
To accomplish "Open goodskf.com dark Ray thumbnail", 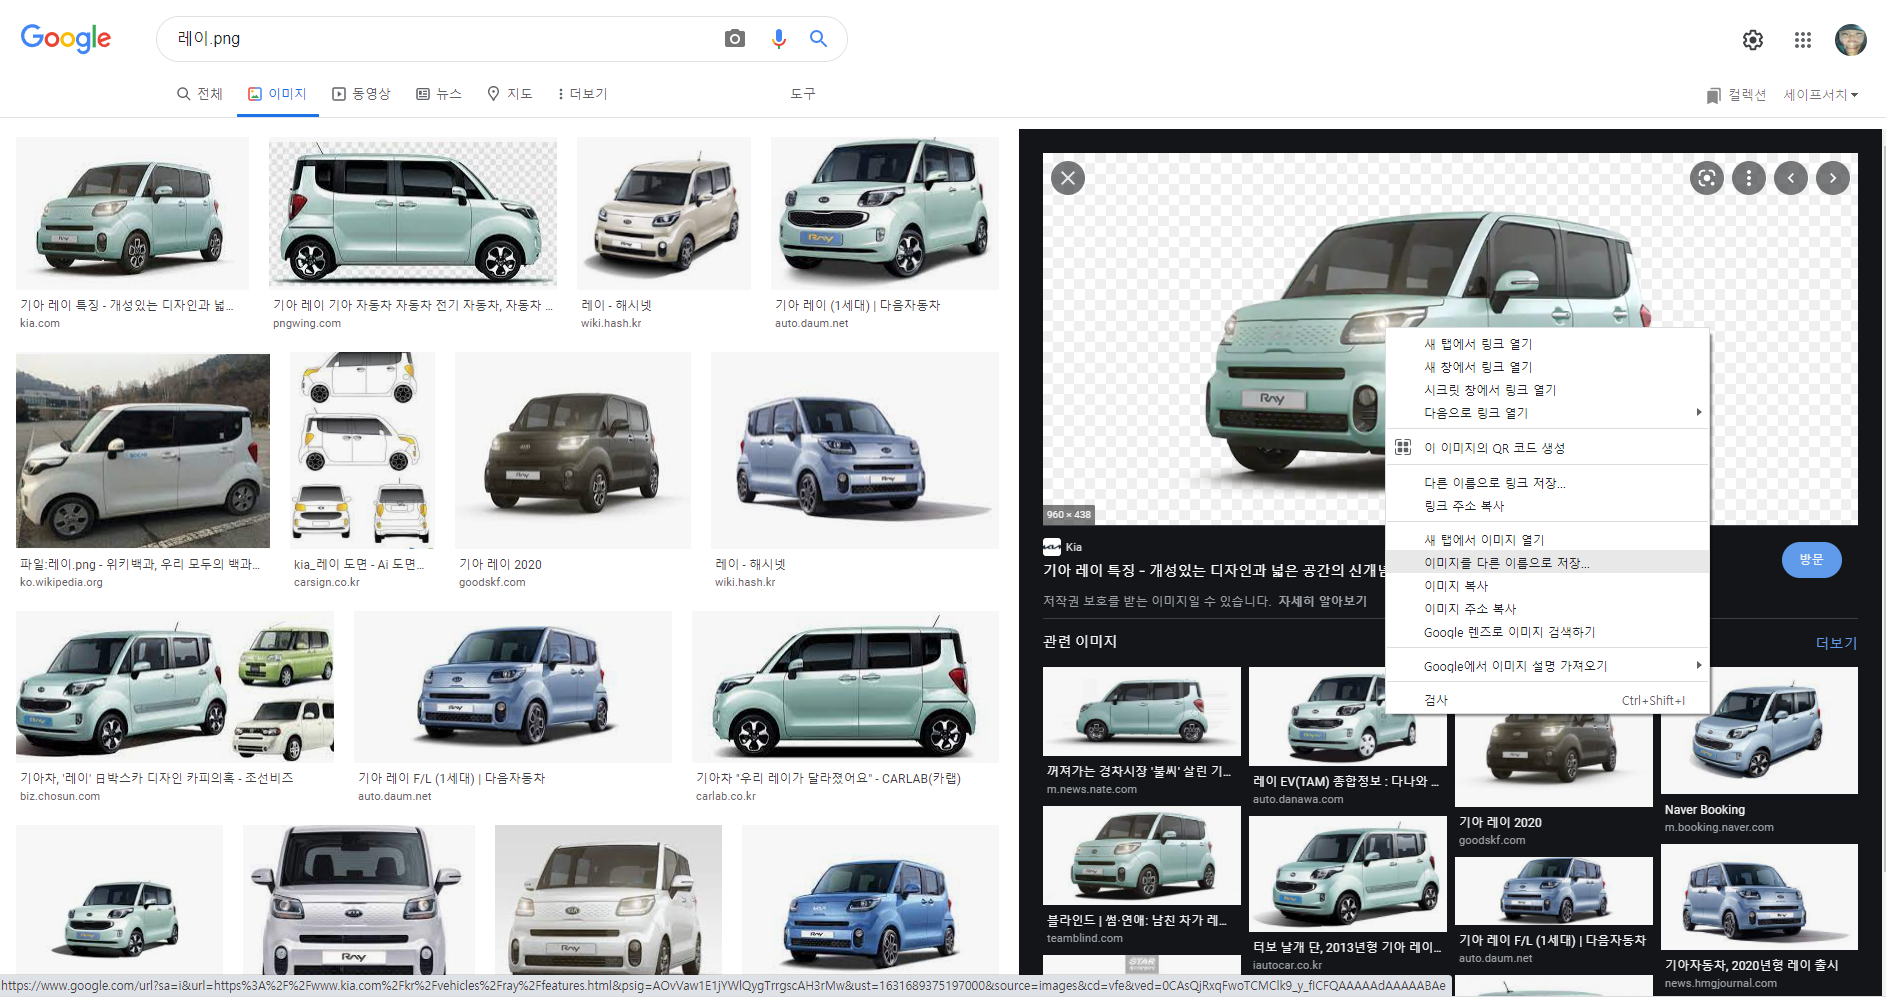I will point(572,450).
